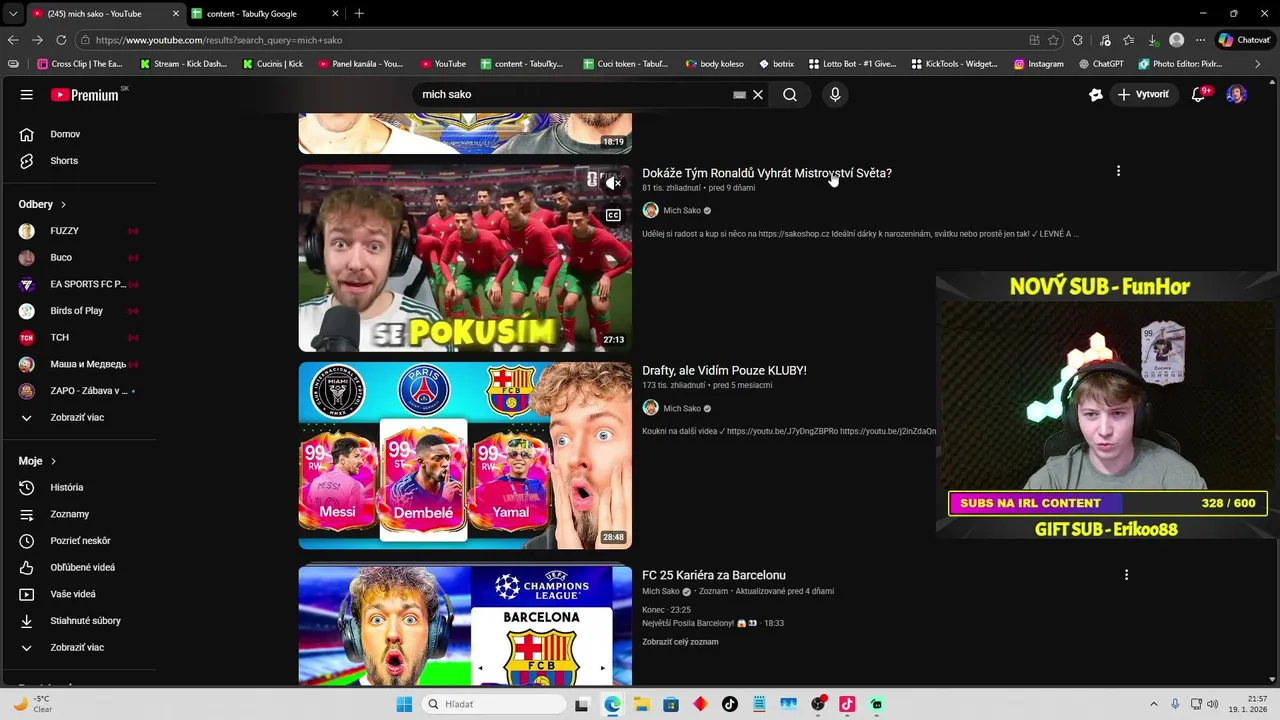Open Pozrieť neskôr in the sidebar
This screenshot has height=720, width=1280.
[x=80, y=541]
